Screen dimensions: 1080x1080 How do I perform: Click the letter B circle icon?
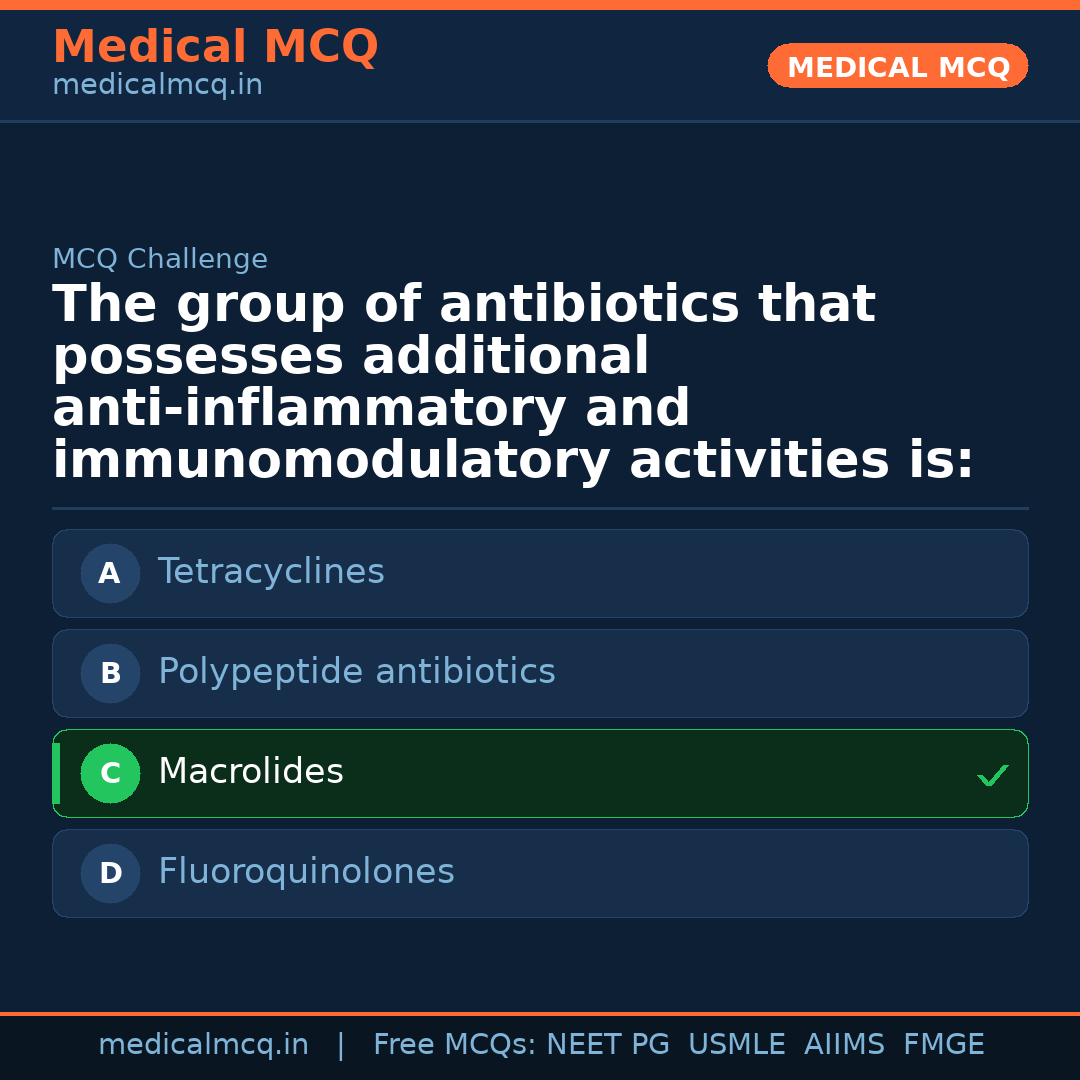click(110, 674)
